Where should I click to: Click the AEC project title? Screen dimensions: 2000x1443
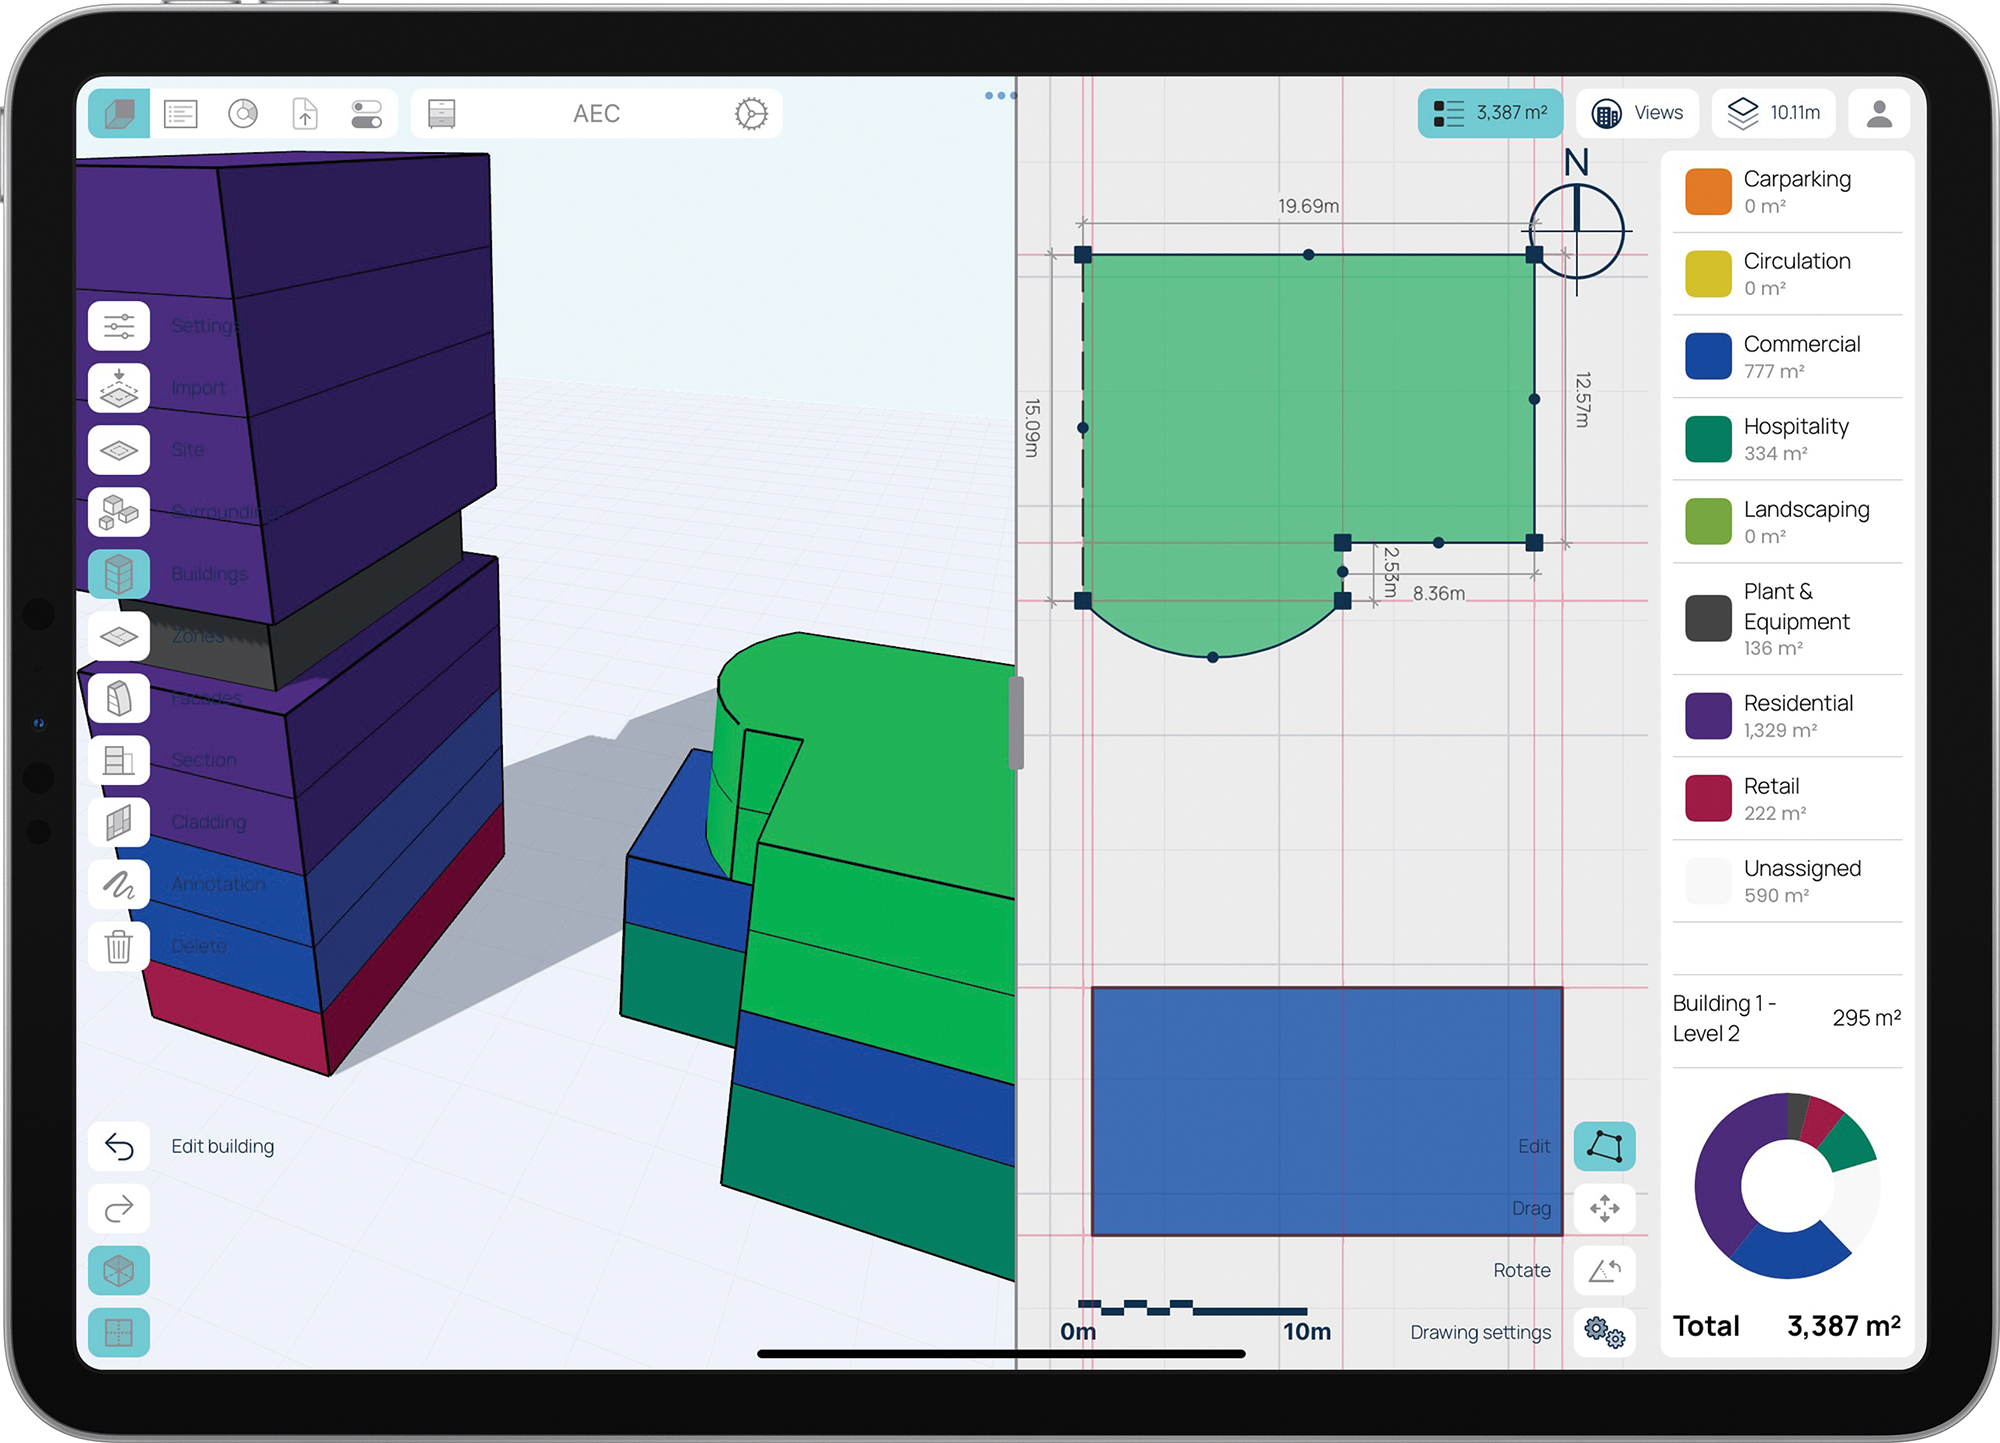597,114
